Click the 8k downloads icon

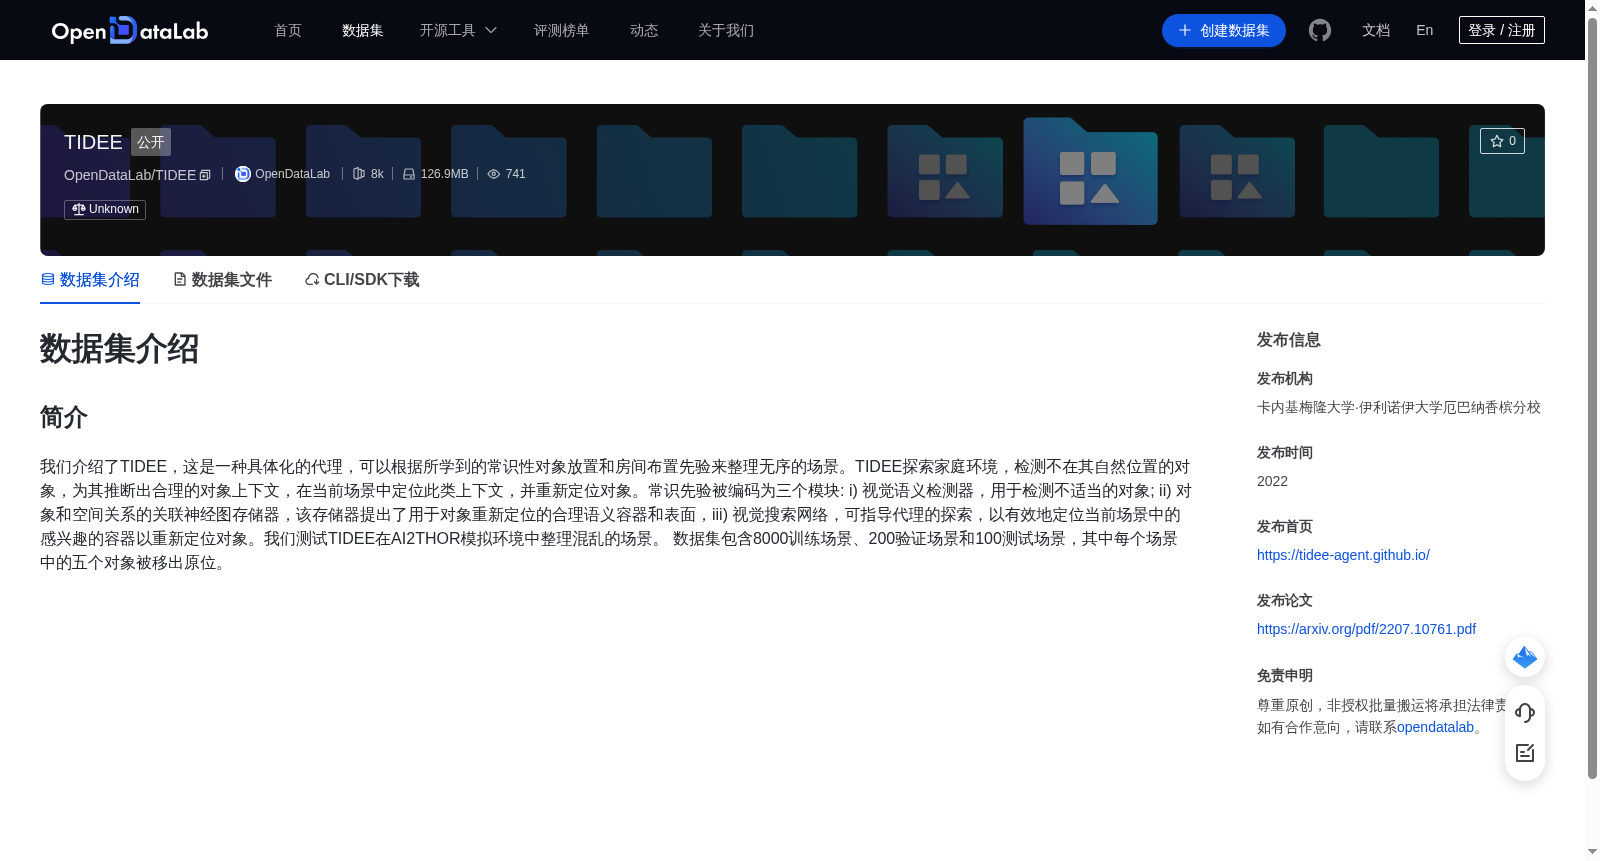point(359,174)
